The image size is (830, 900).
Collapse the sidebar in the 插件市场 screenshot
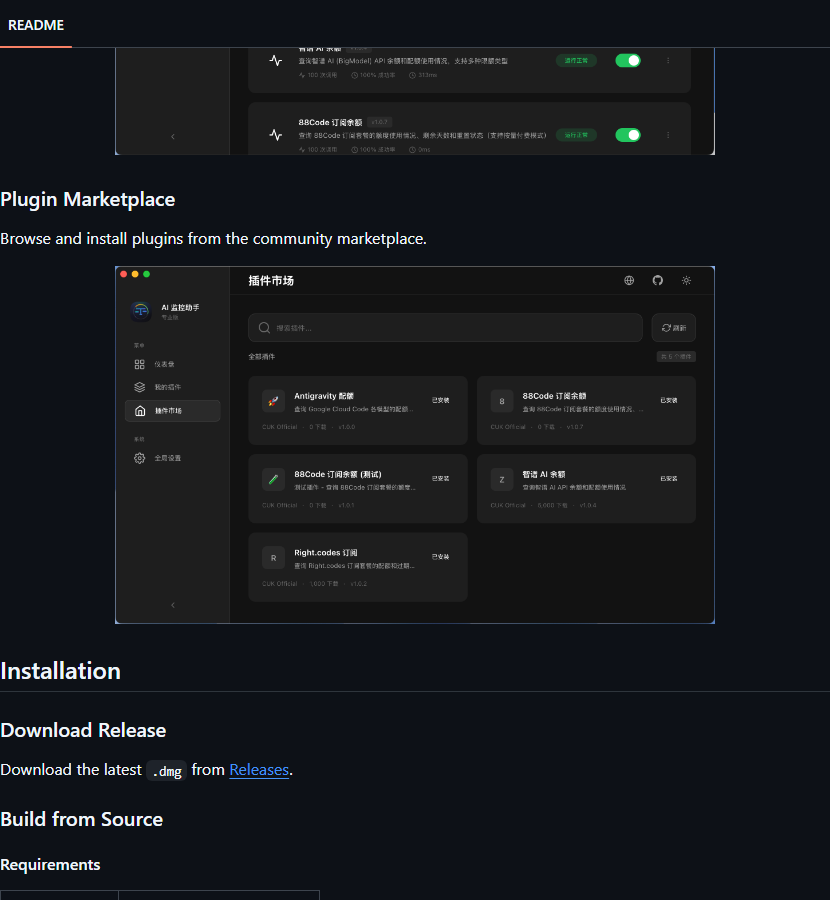[173, 605]
